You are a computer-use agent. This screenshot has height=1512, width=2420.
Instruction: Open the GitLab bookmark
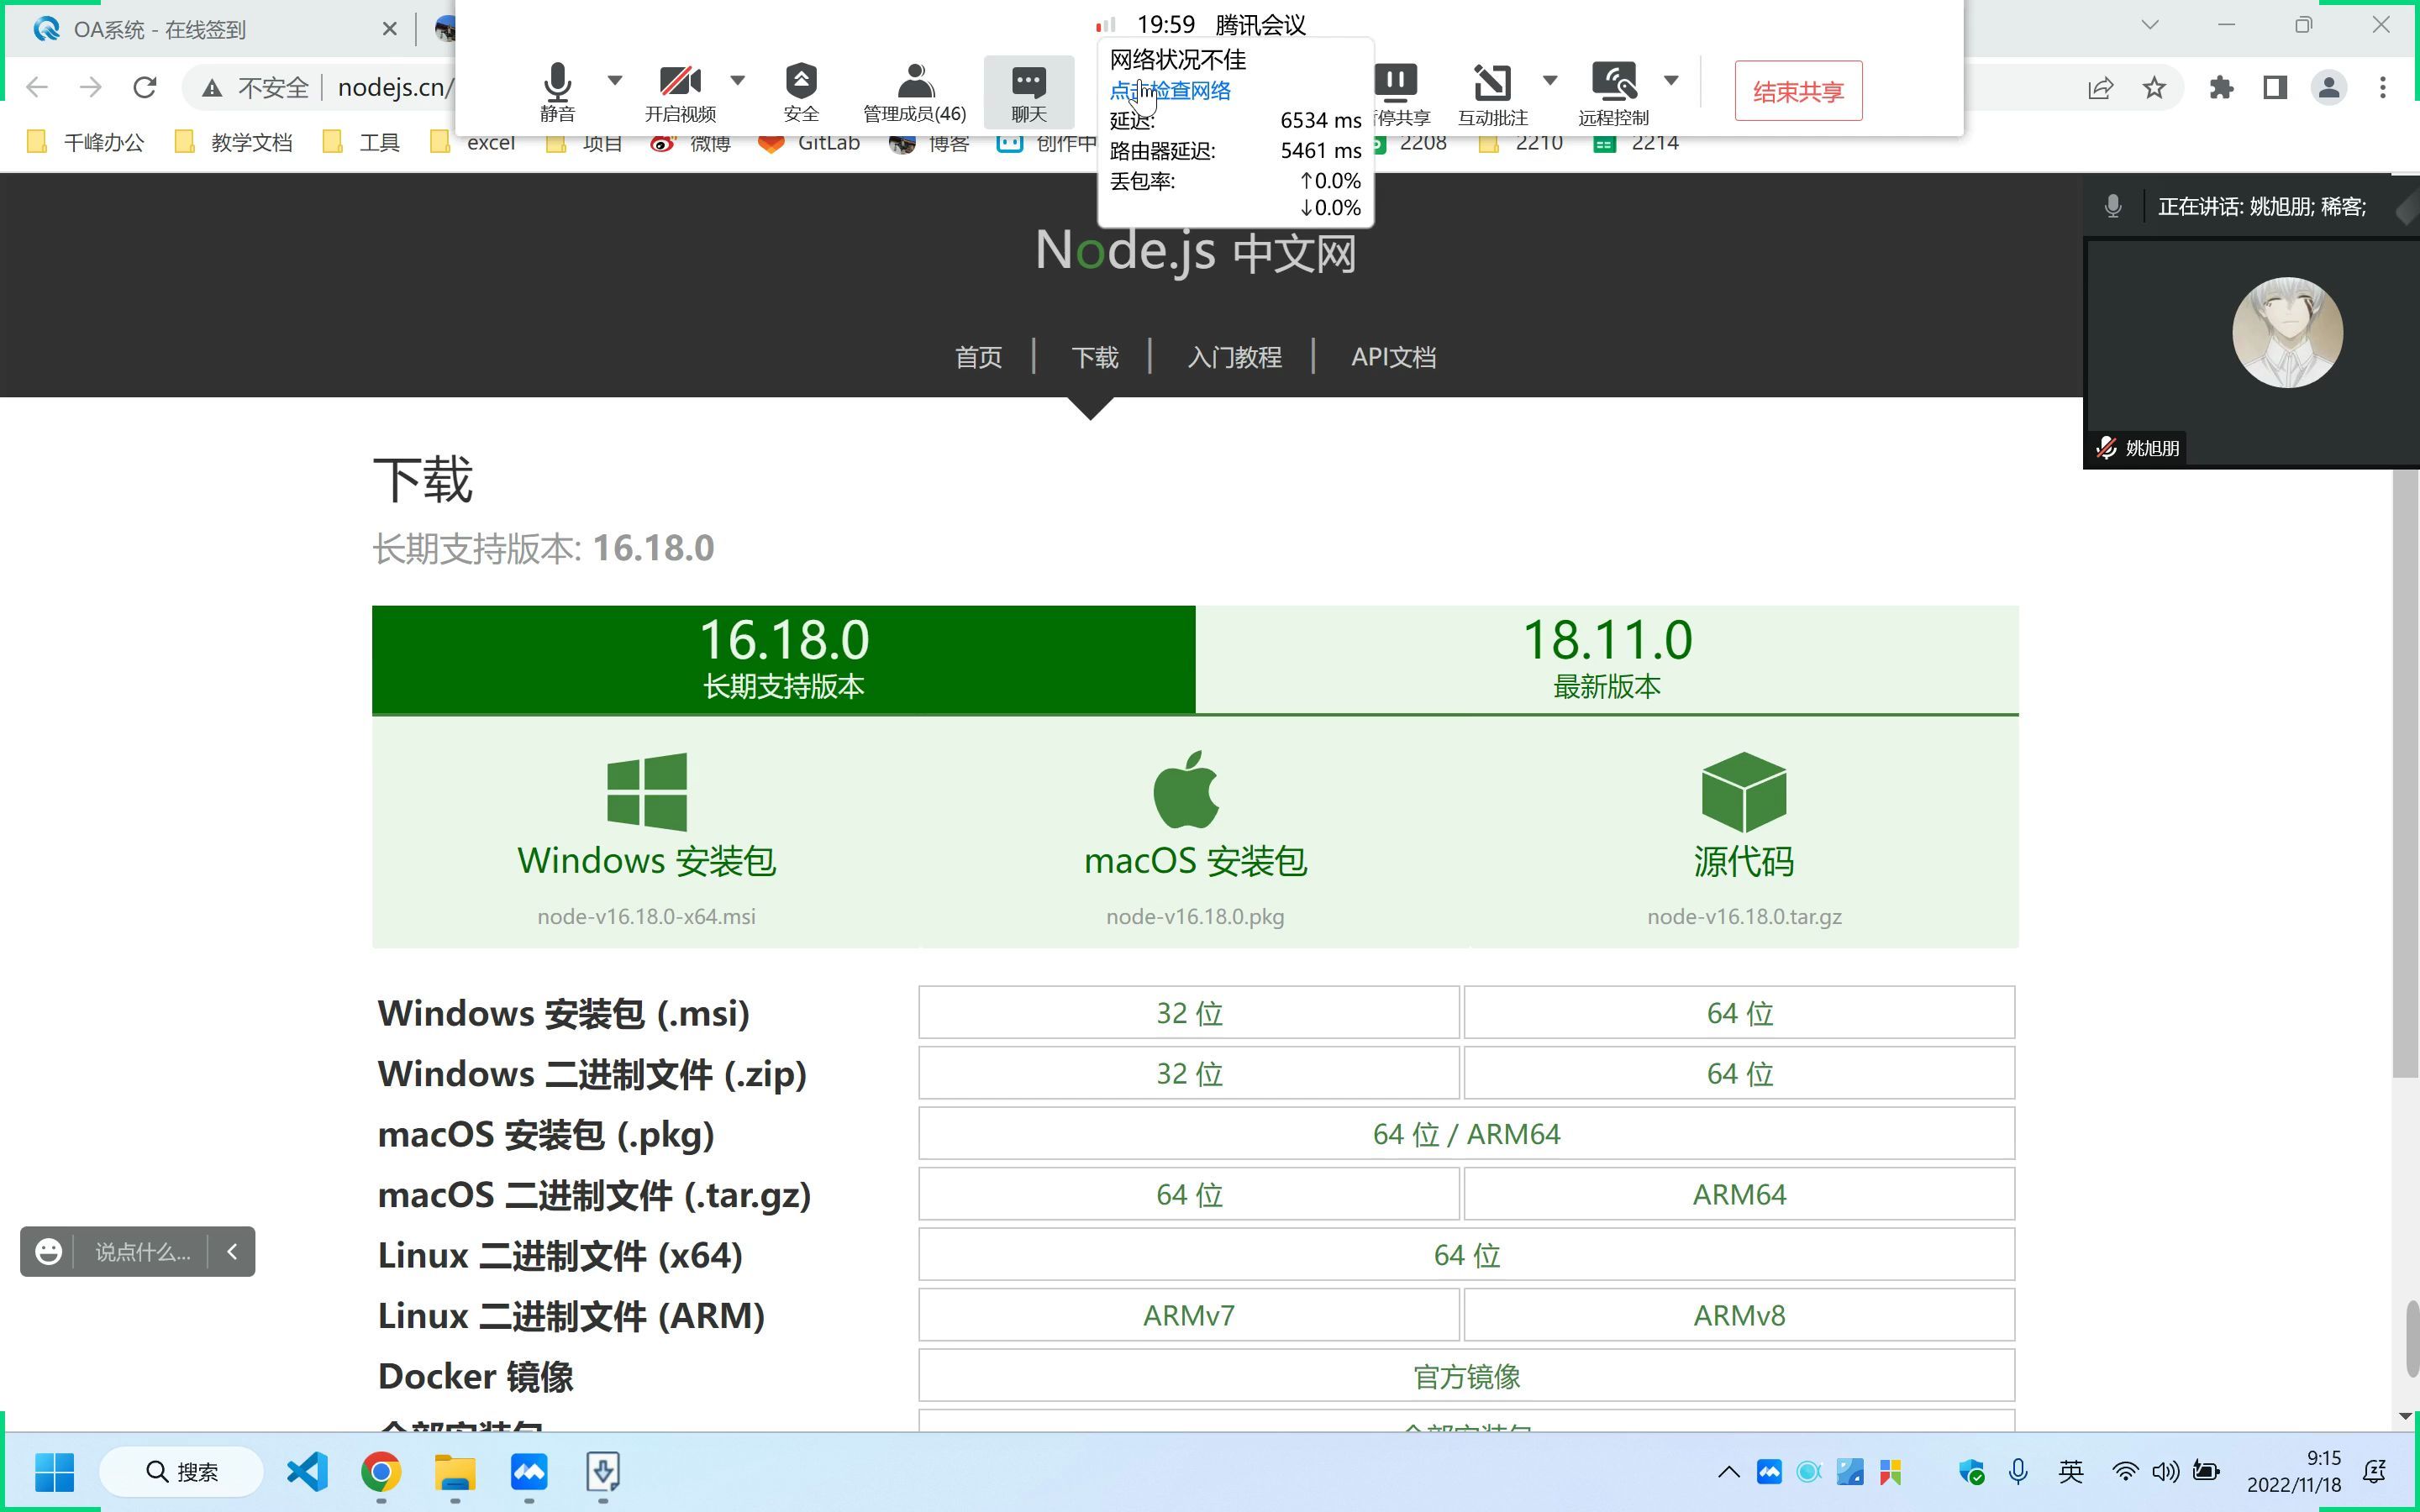(x=810, y=143)
